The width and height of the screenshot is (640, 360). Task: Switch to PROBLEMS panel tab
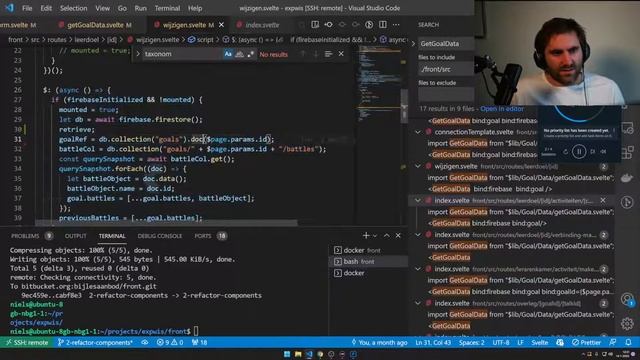pos(31,236)
